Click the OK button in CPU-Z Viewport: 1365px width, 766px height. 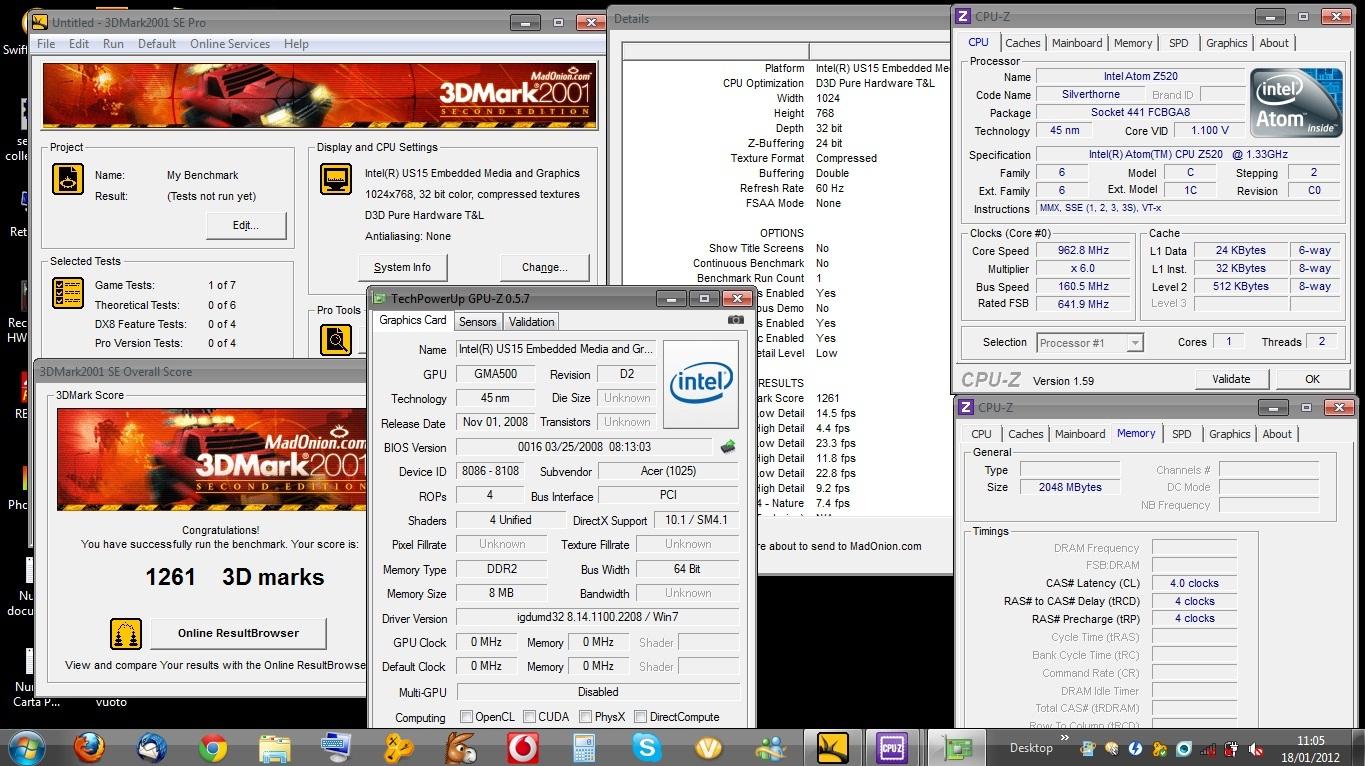[1312, 379]
